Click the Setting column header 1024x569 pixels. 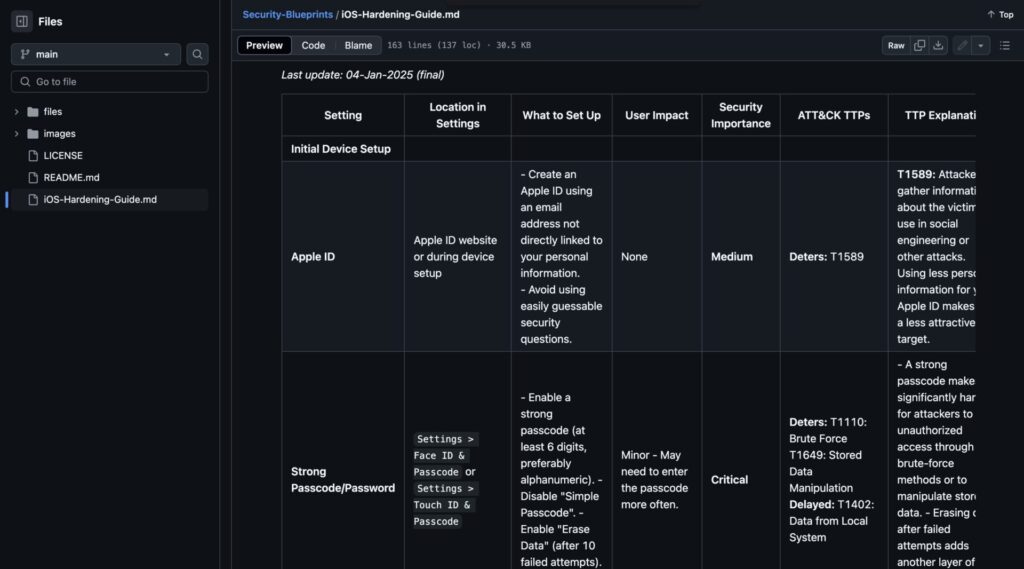click(343, 115)
